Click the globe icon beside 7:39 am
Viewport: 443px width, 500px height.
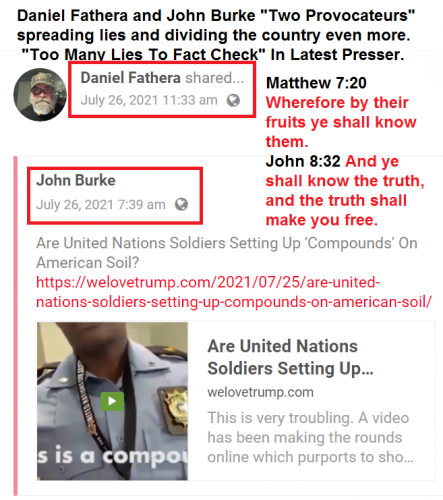181,204
